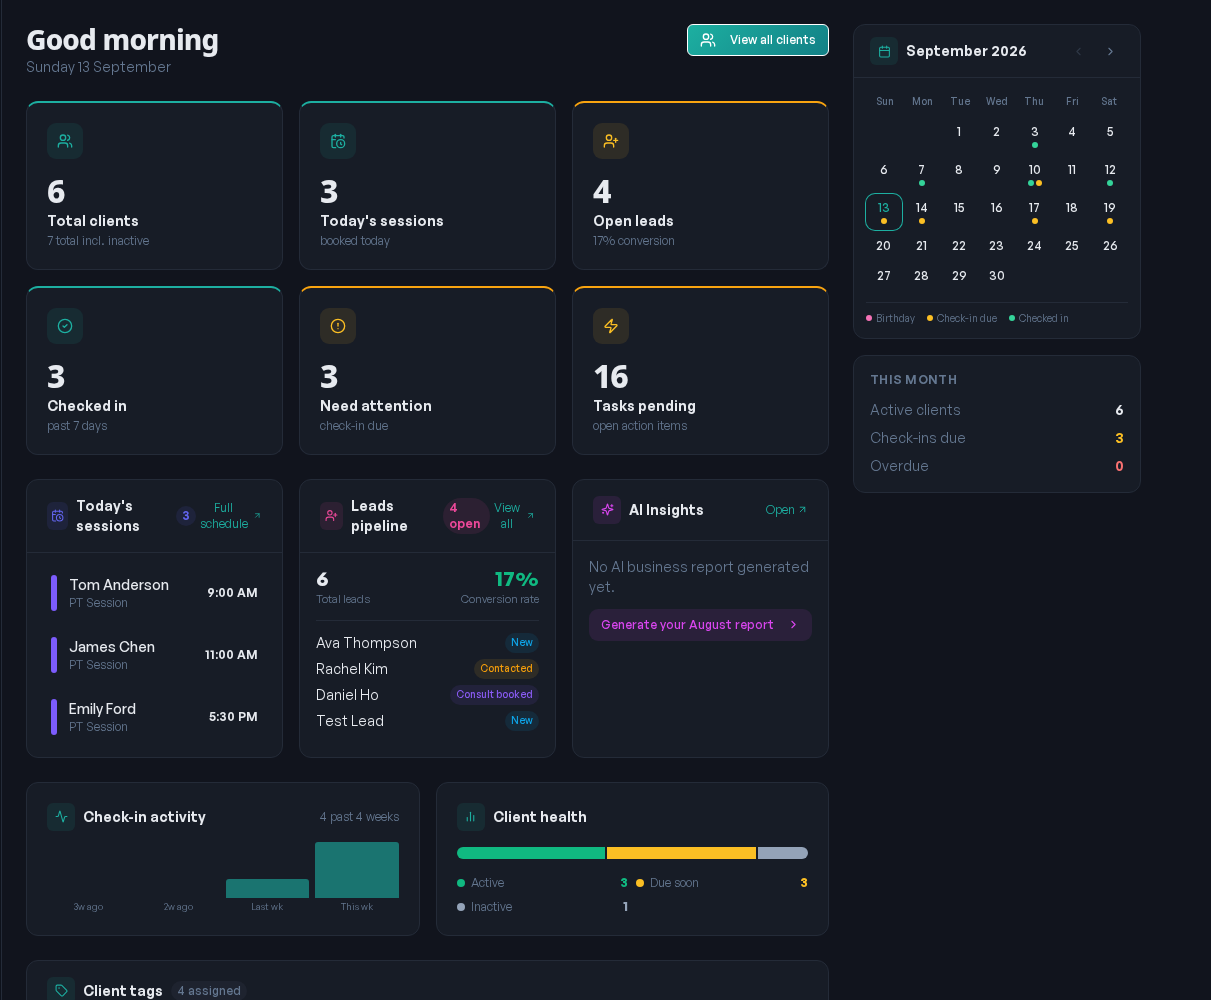Click the Leads pipeline header icon

(x=331, y=516)
